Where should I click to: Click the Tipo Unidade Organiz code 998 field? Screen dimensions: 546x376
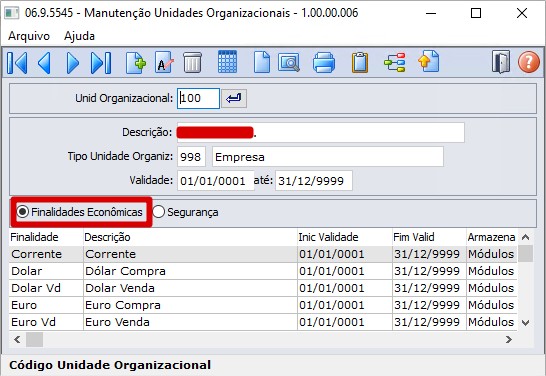coord(191,157)
